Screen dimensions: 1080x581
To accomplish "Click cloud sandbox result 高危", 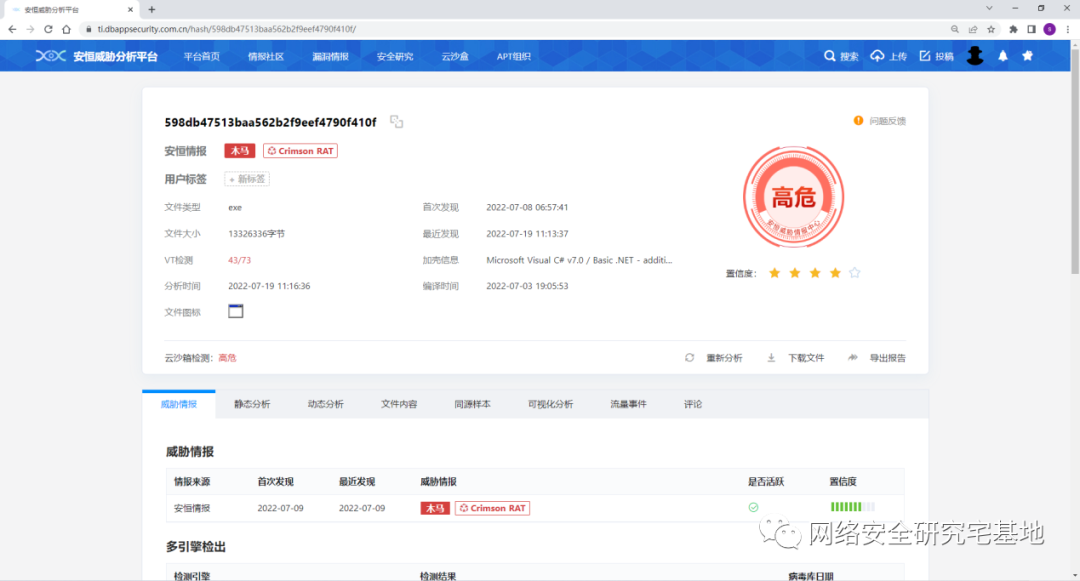I will coord(227,358).
